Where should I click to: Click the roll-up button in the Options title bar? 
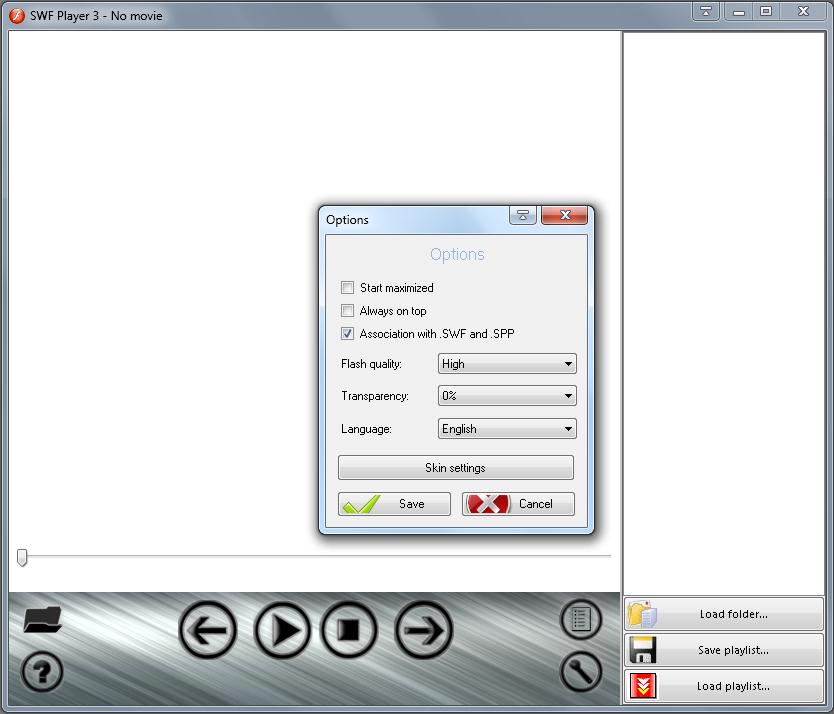523,215
